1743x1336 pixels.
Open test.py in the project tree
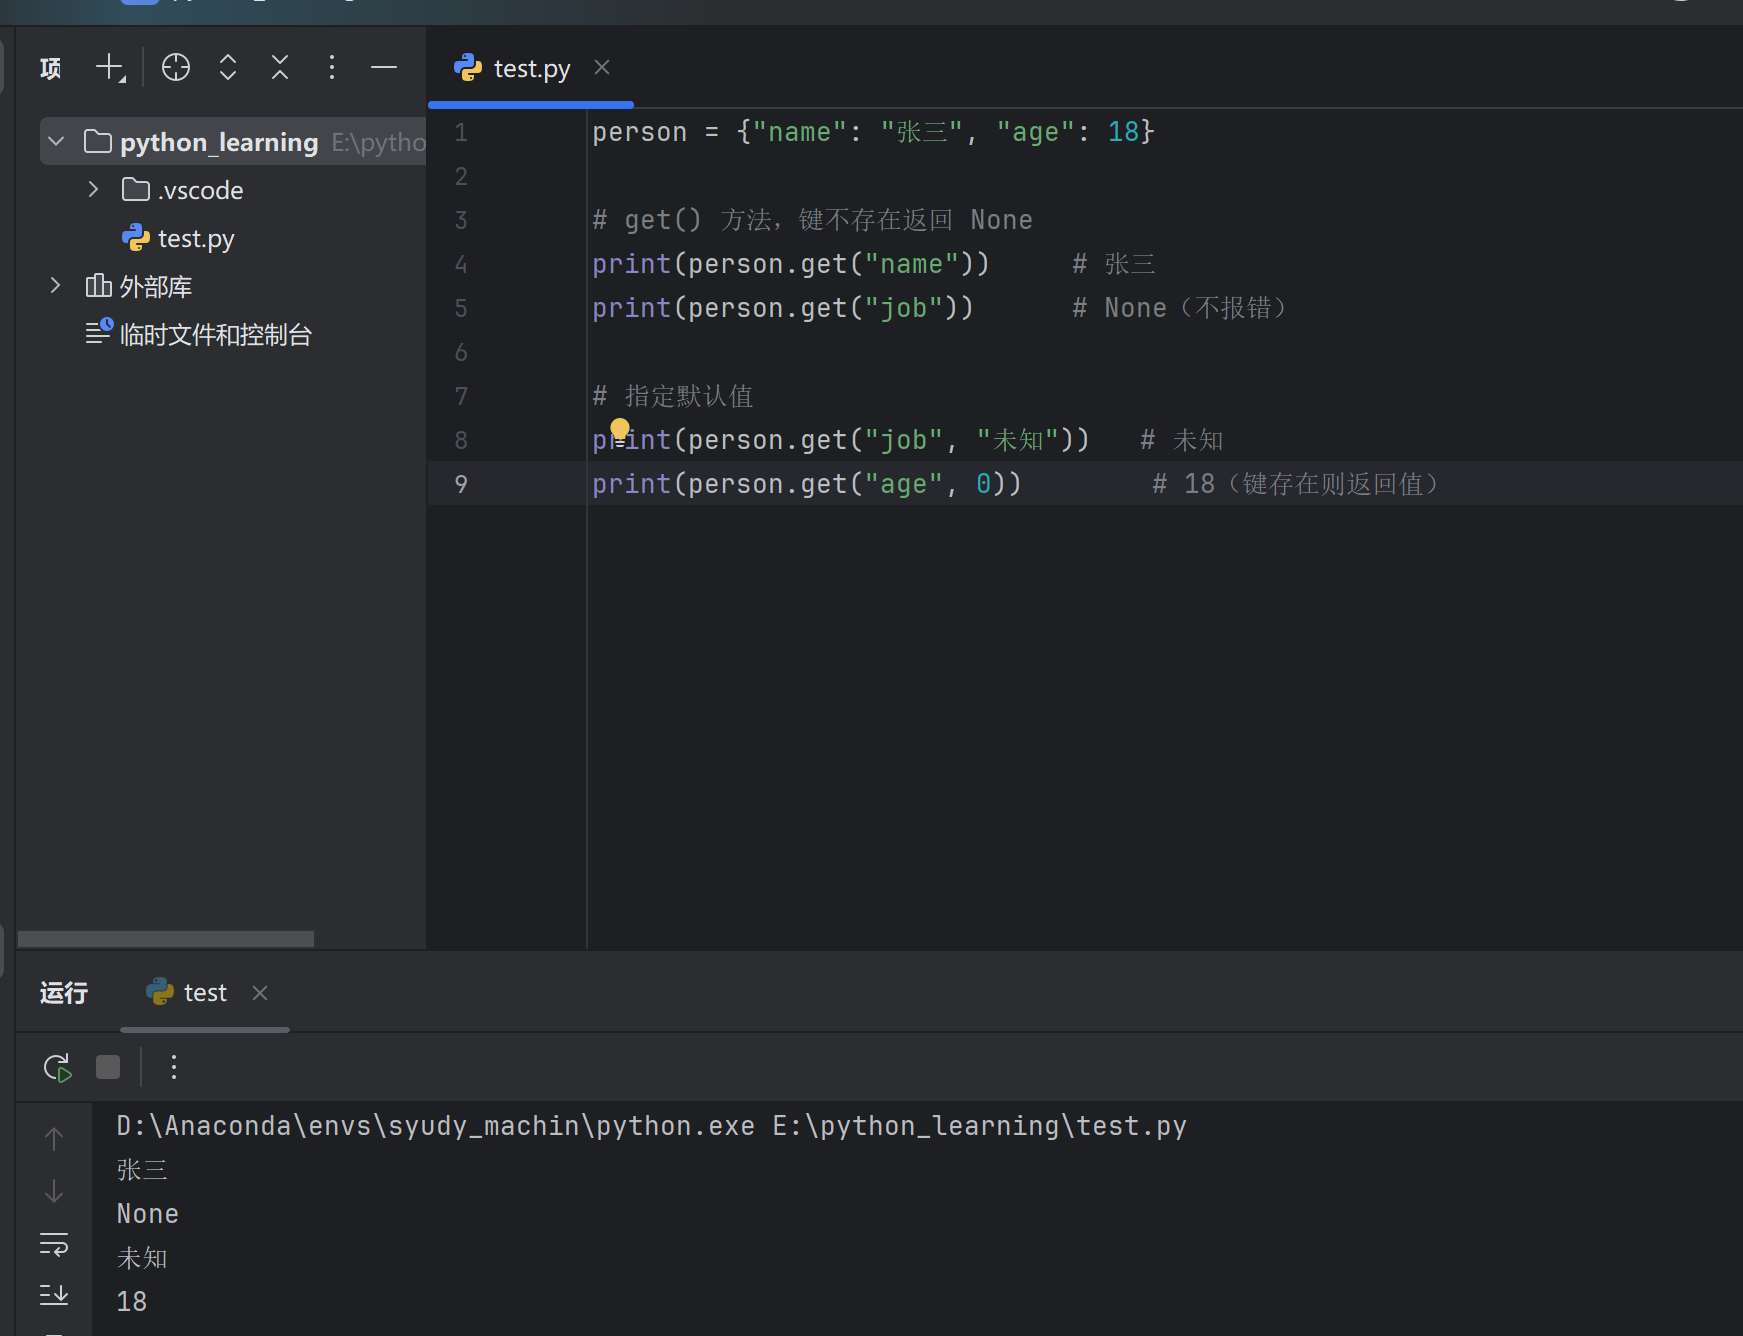196,239
